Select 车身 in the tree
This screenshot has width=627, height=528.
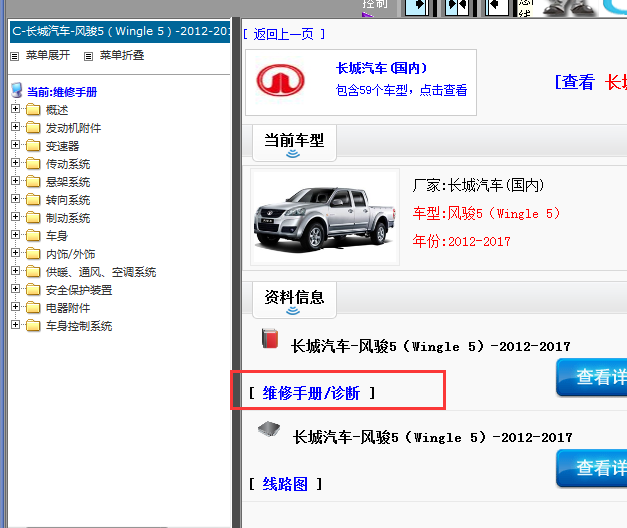tap(57, 236)
